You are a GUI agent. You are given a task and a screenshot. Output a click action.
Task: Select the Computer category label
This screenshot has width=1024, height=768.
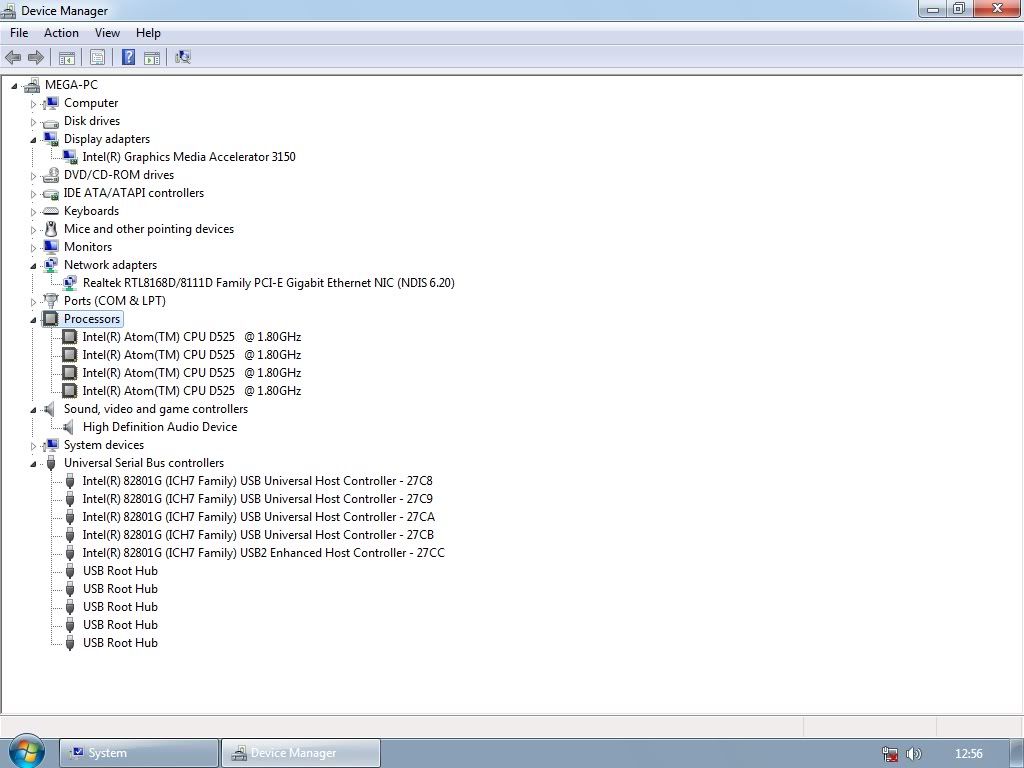coord(91,103)
